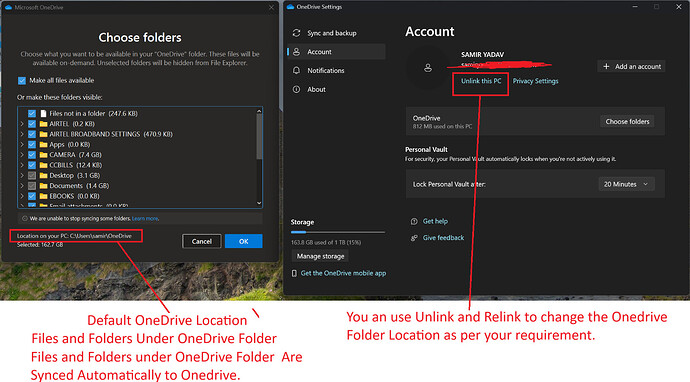Screen dimensions: 690x382
Task: Click the About info icon
Action: pos(297,89)
